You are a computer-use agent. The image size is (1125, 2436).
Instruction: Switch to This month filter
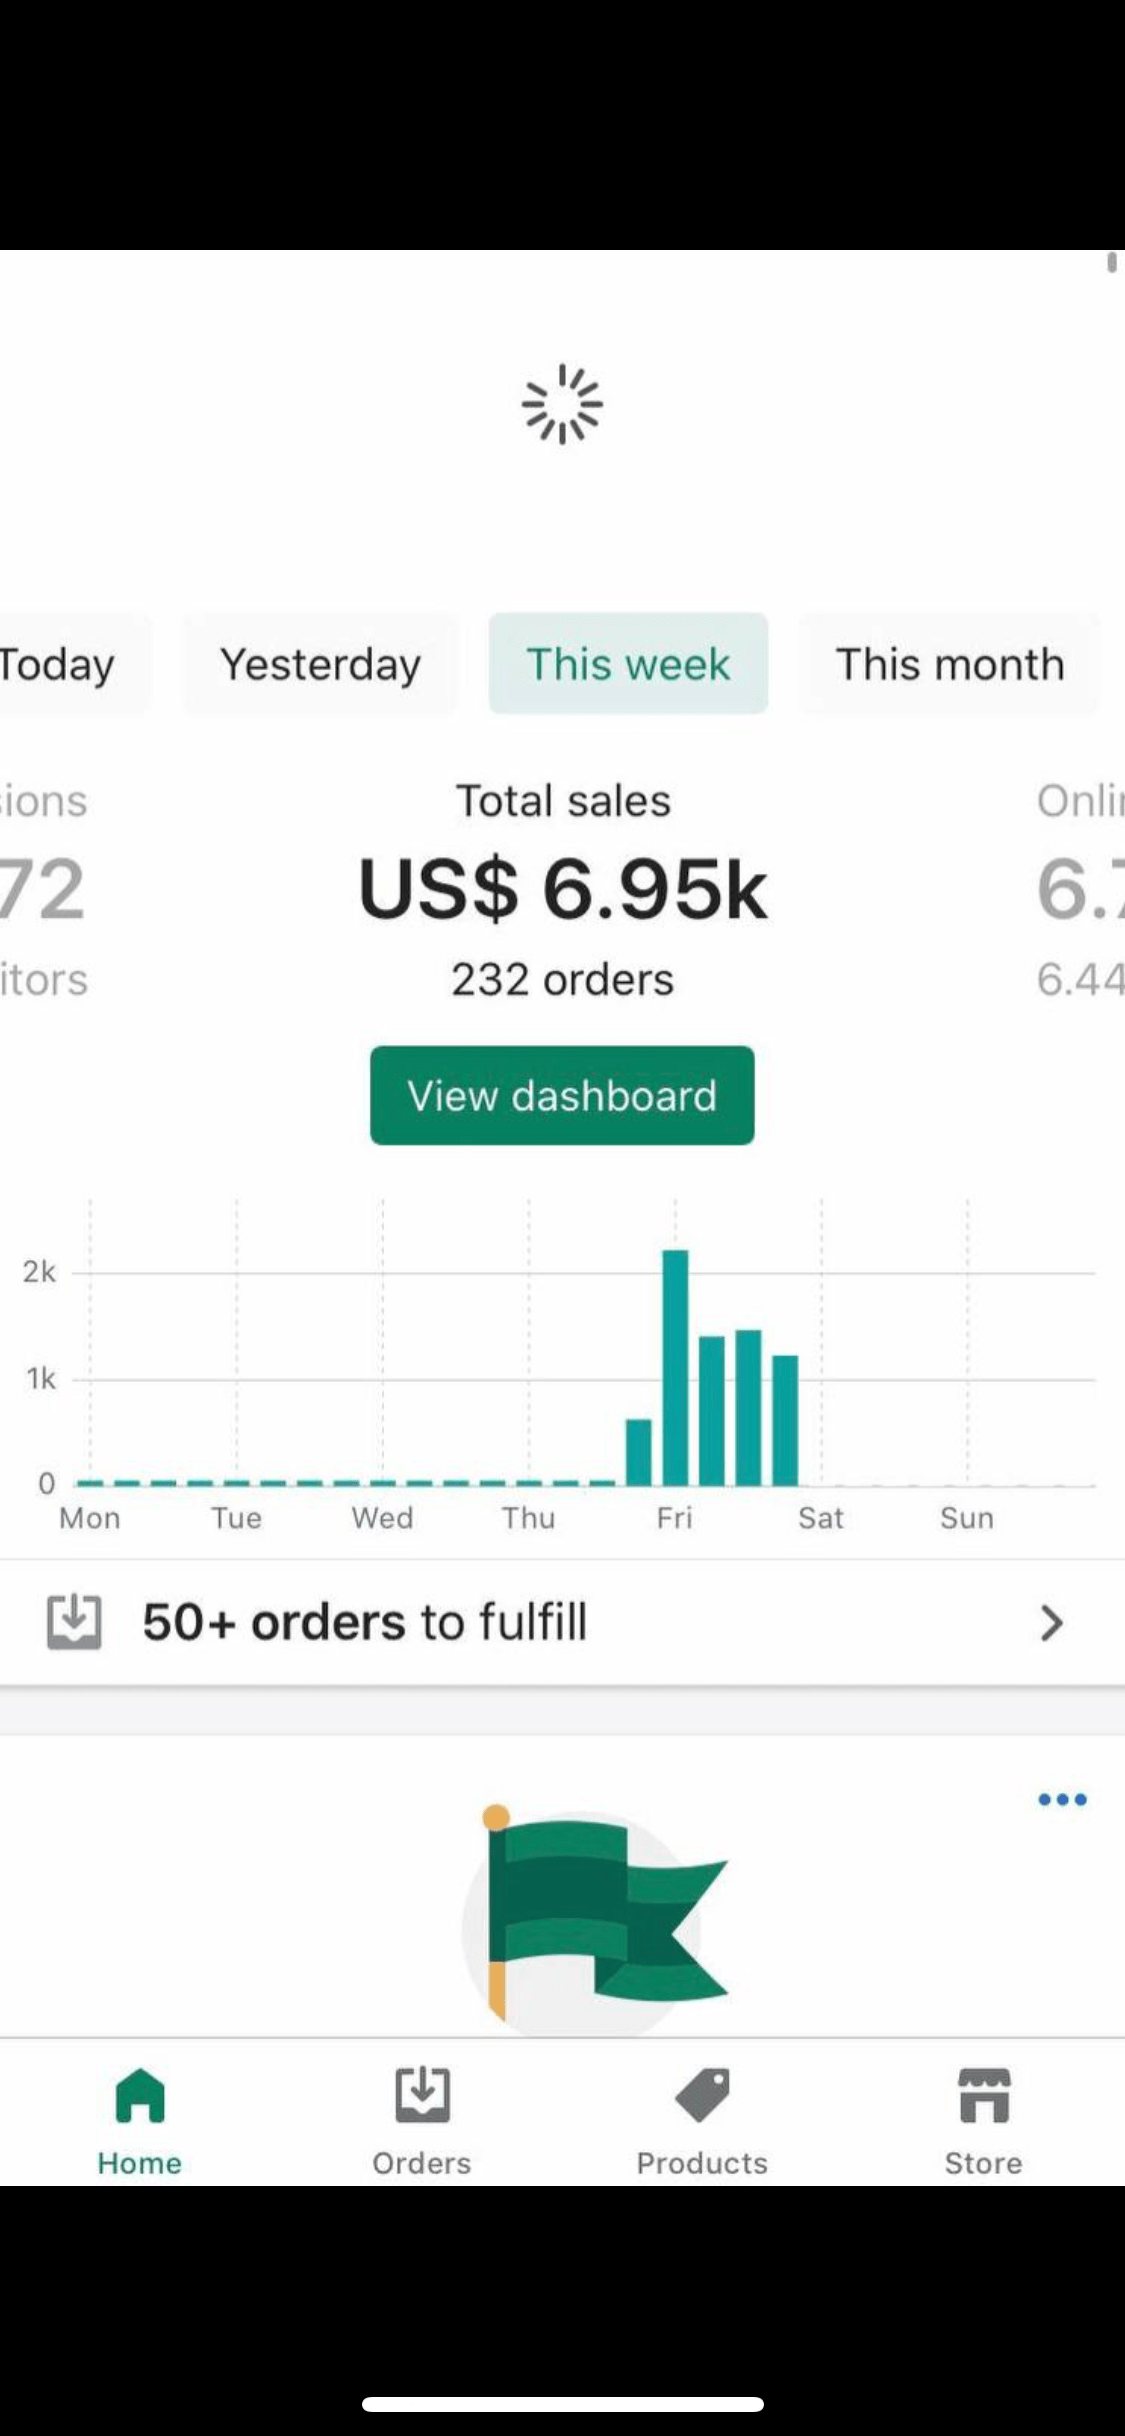(x=950, y=664)
